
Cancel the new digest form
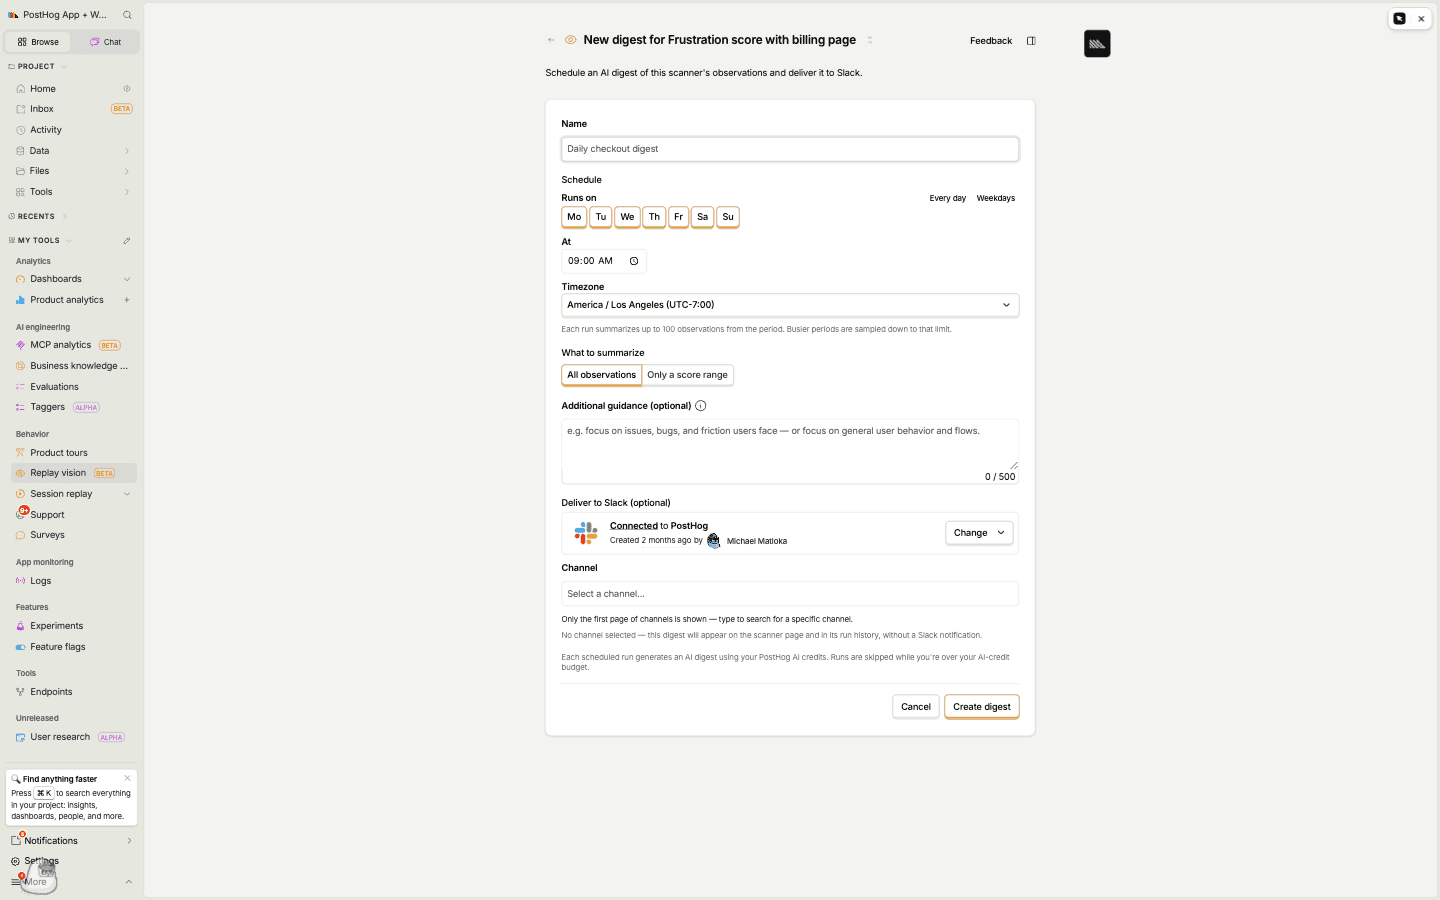coord(916,707)
